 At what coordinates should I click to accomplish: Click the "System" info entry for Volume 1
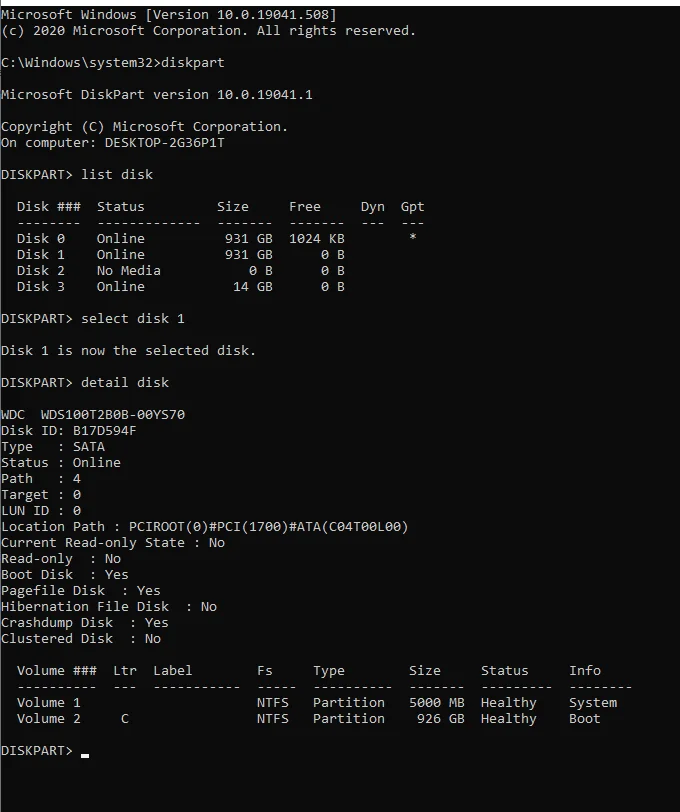[592, 703]
